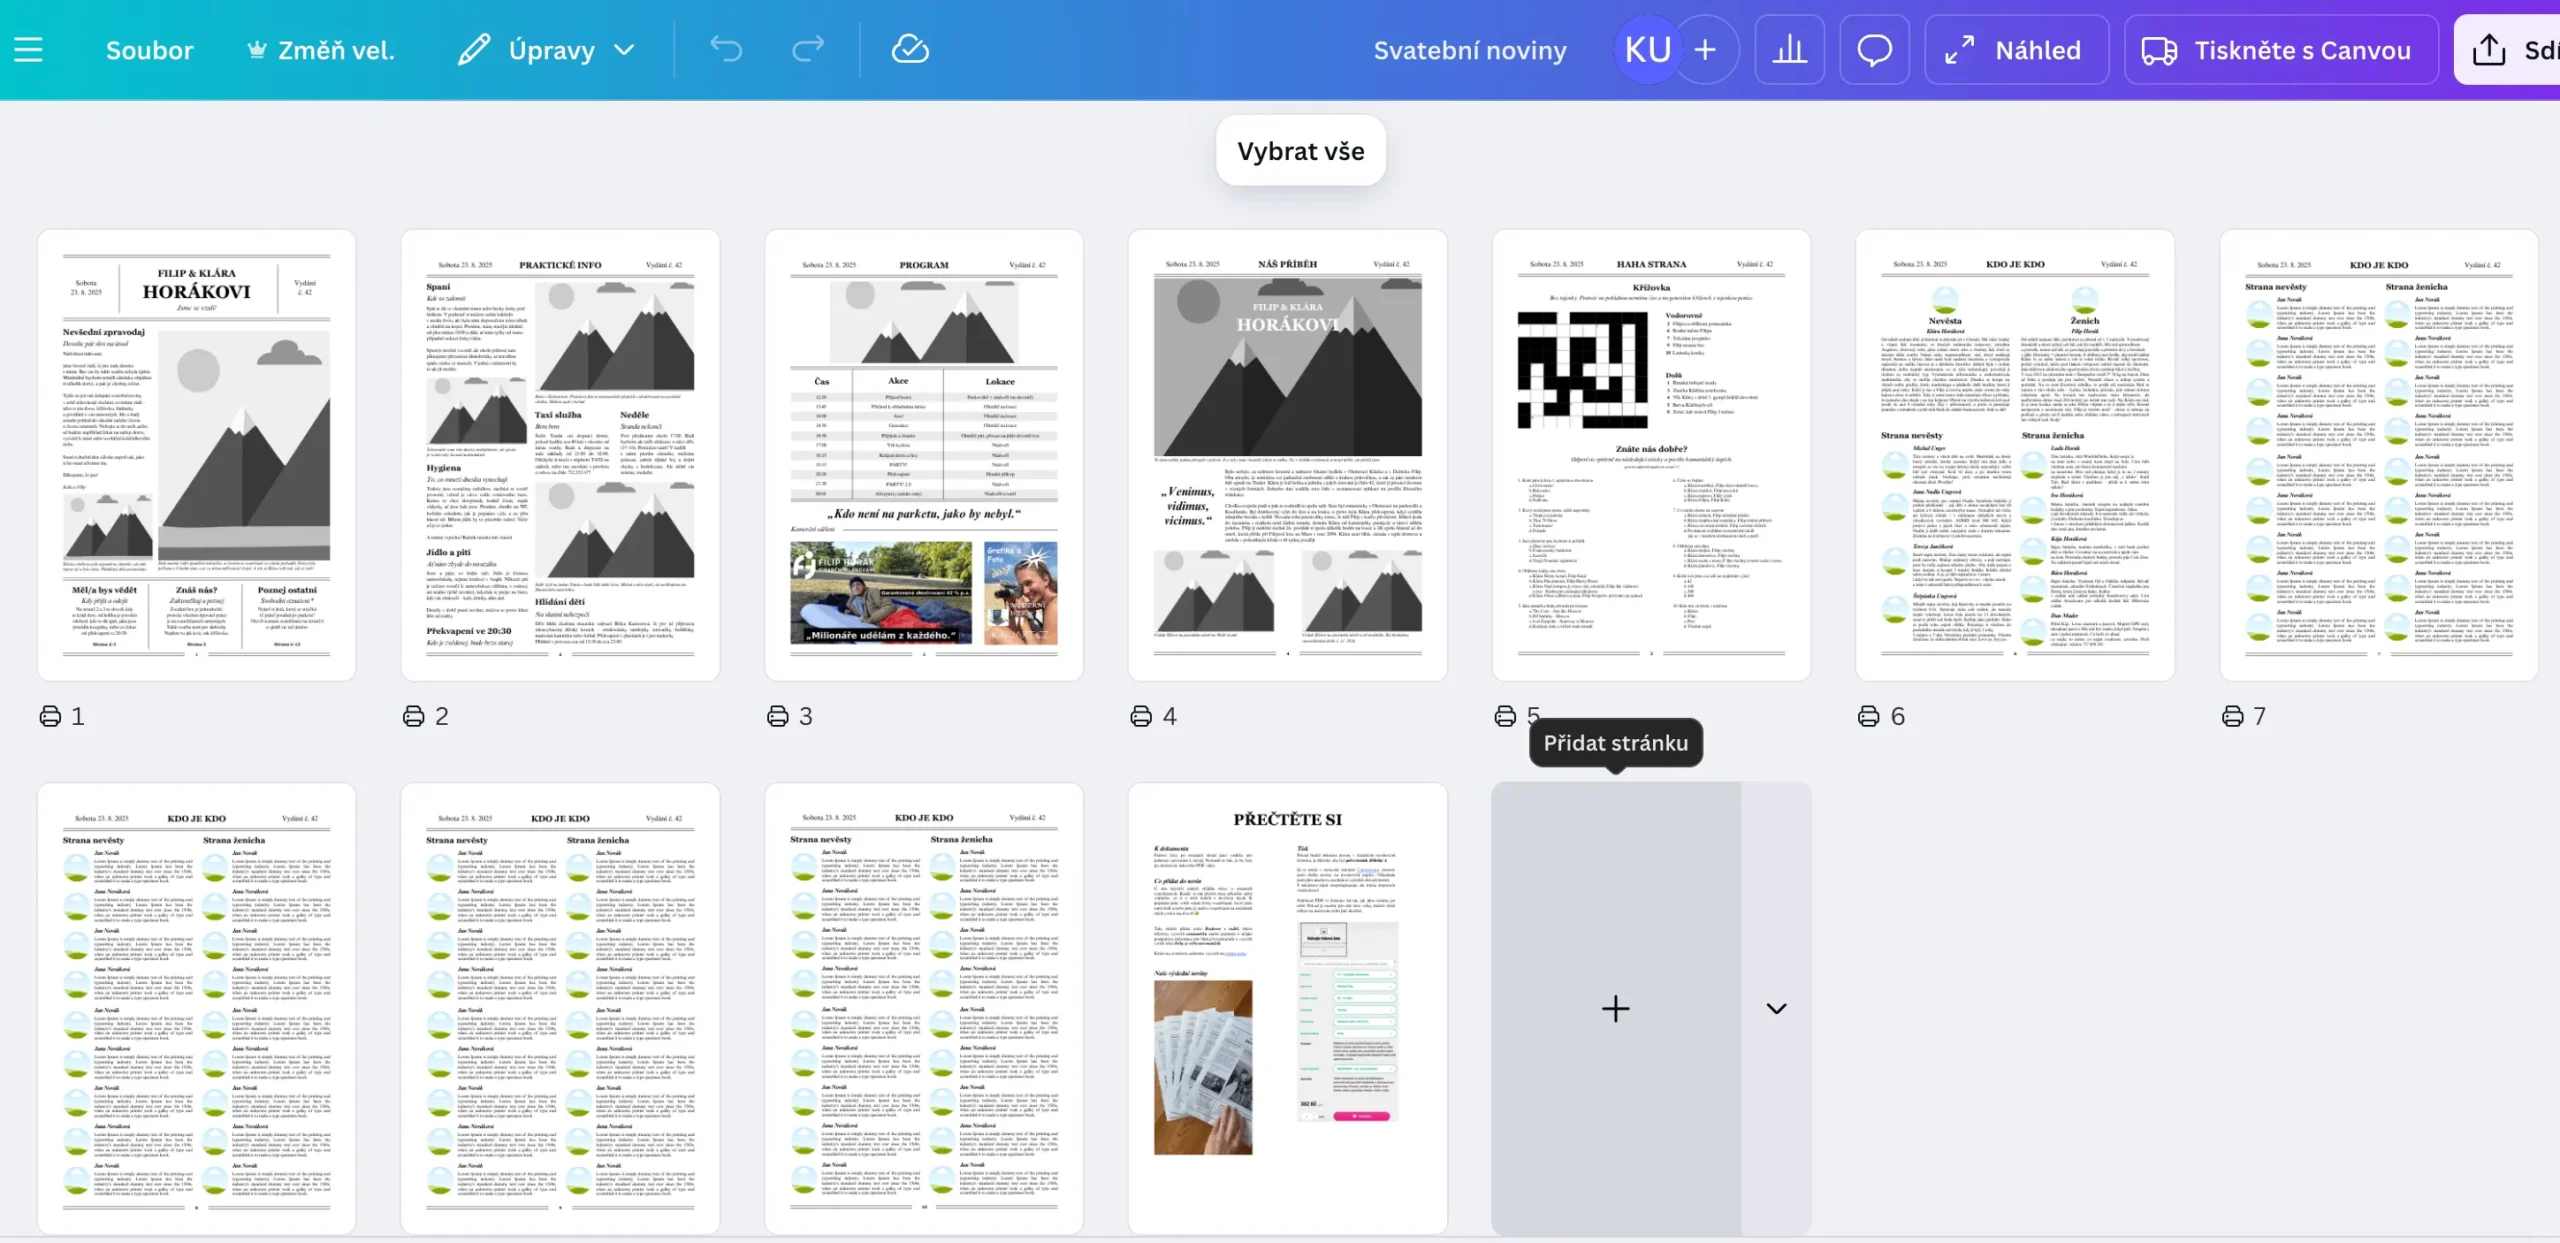The height and width of the screenshot is (1243, 2560).
Task: Add a new page with plus tile
Action: click(1615, 1008)
